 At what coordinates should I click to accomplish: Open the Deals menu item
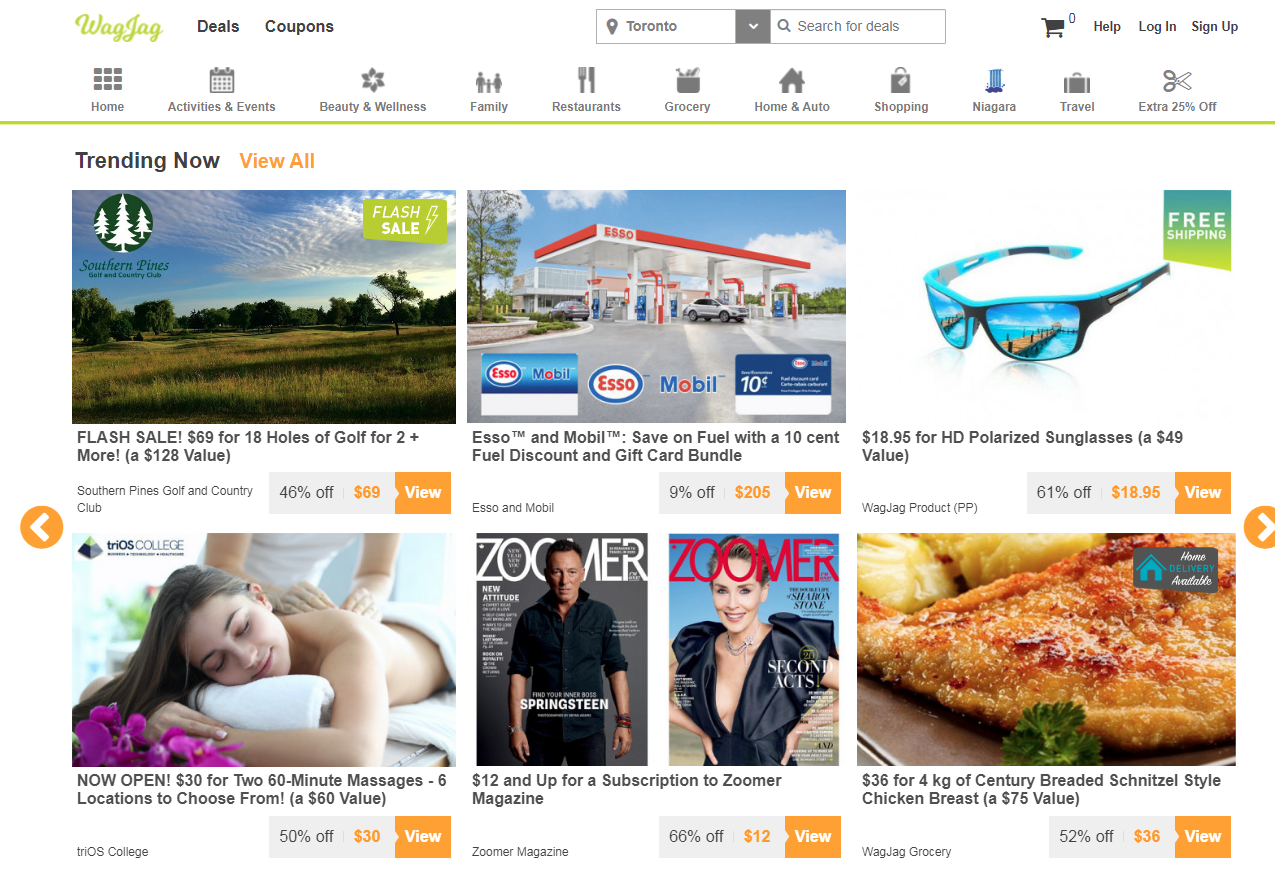pos(218,27)
